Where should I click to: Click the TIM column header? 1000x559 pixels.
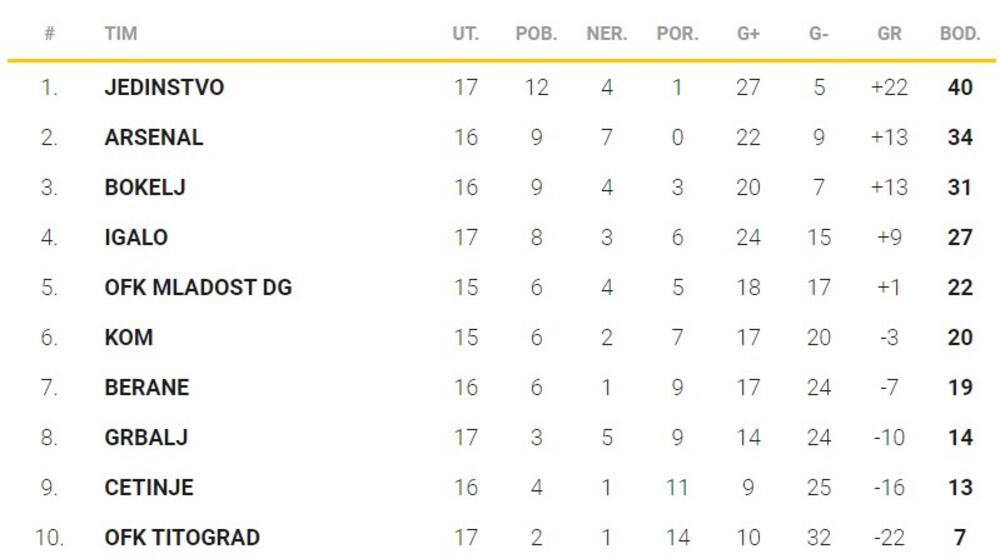click(x=121, y=34)
